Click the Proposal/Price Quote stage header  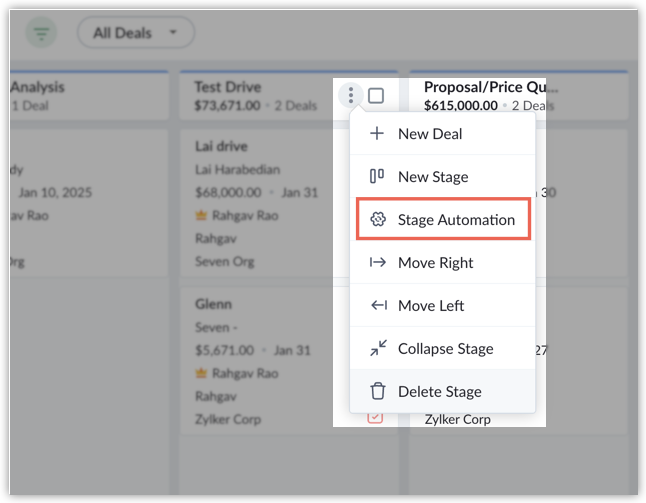tap(491, 87)
